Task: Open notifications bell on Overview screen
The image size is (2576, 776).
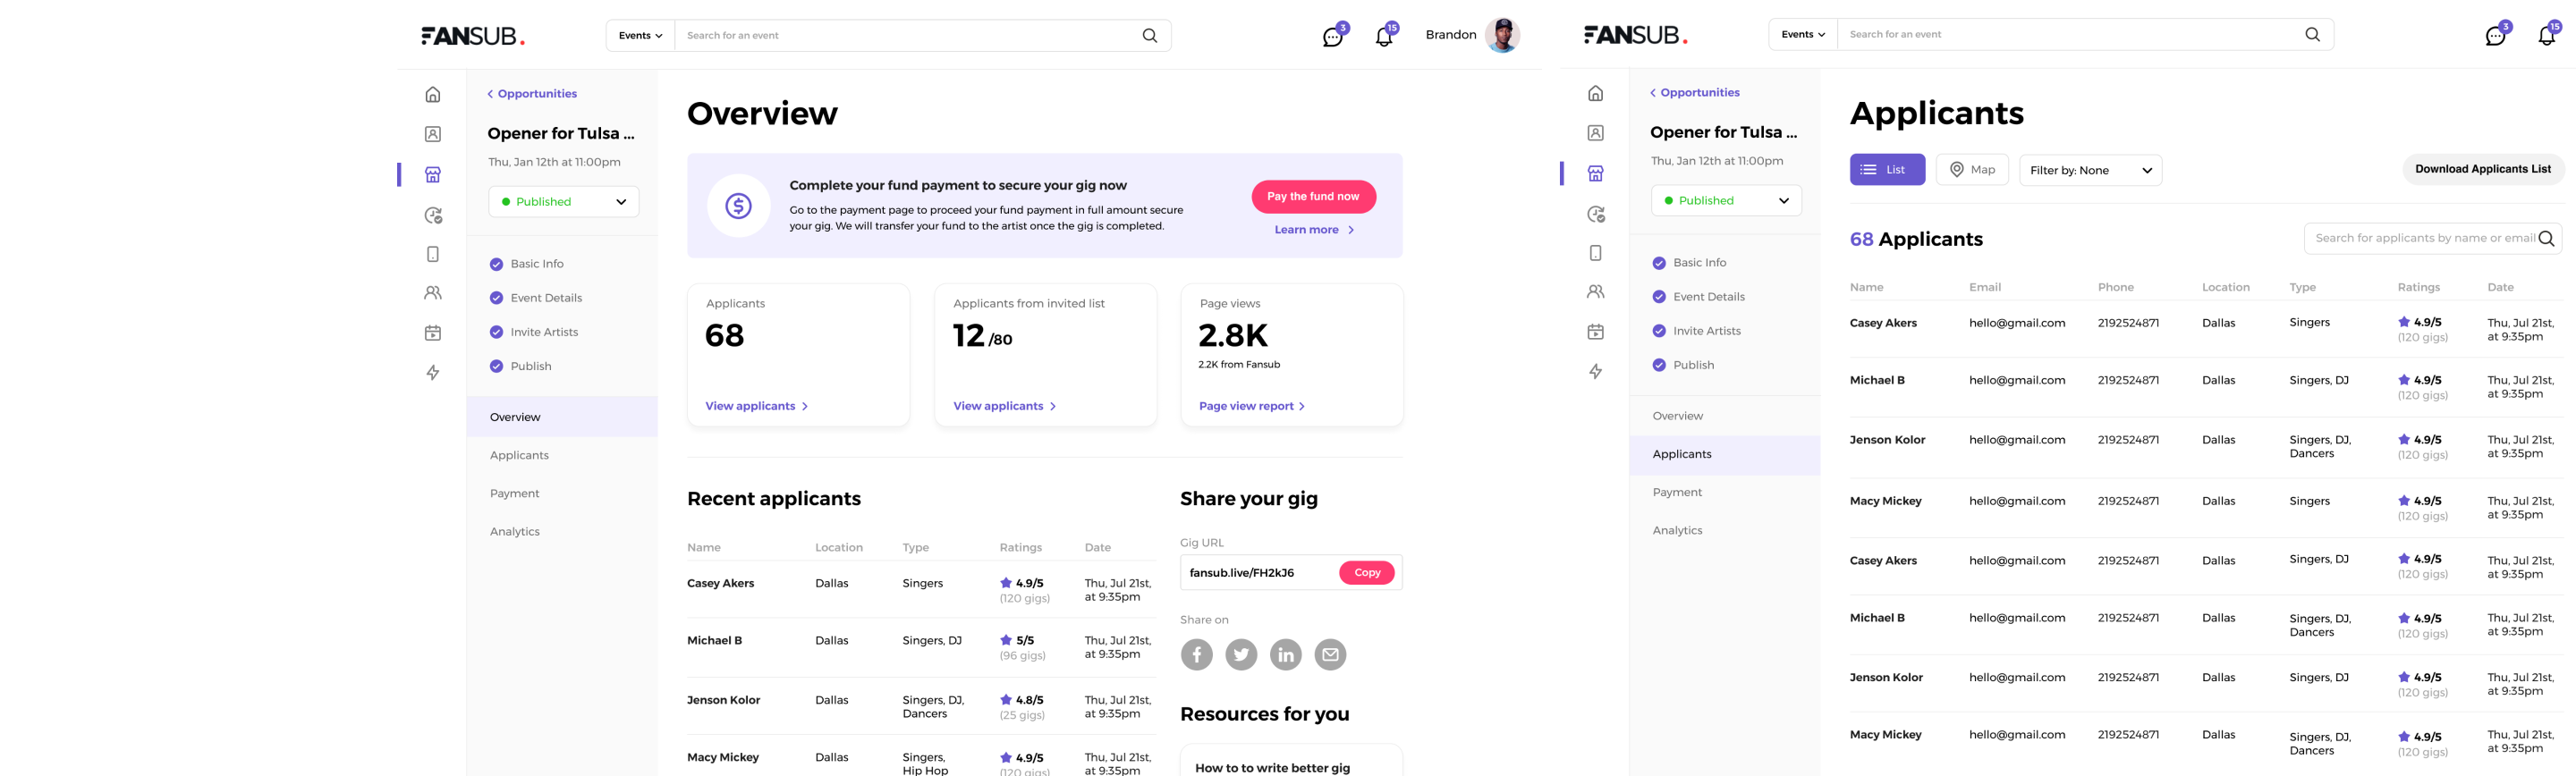Action: click(x=1384, y=36)
